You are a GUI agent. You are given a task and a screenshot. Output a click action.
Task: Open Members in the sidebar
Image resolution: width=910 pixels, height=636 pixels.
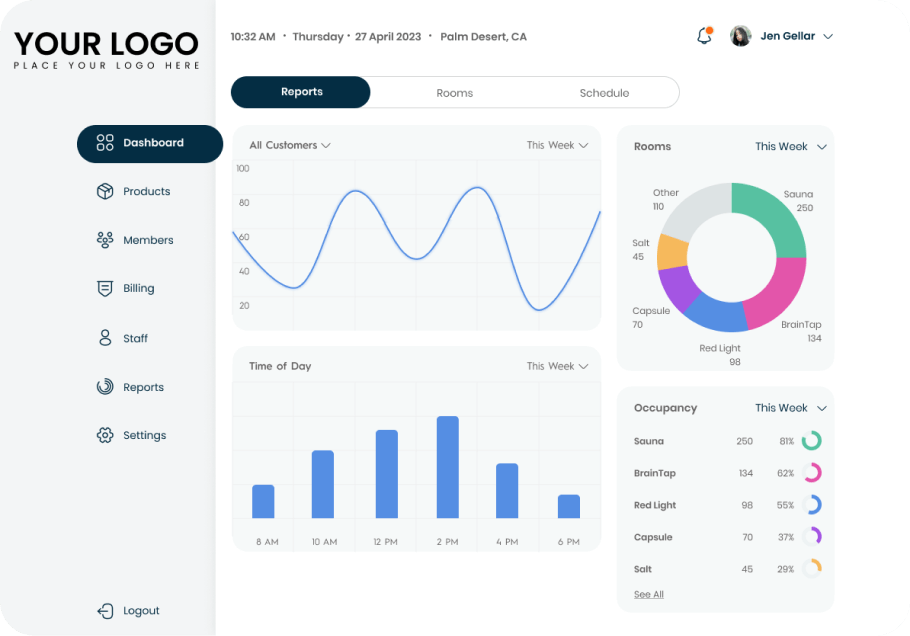(135, 240)
